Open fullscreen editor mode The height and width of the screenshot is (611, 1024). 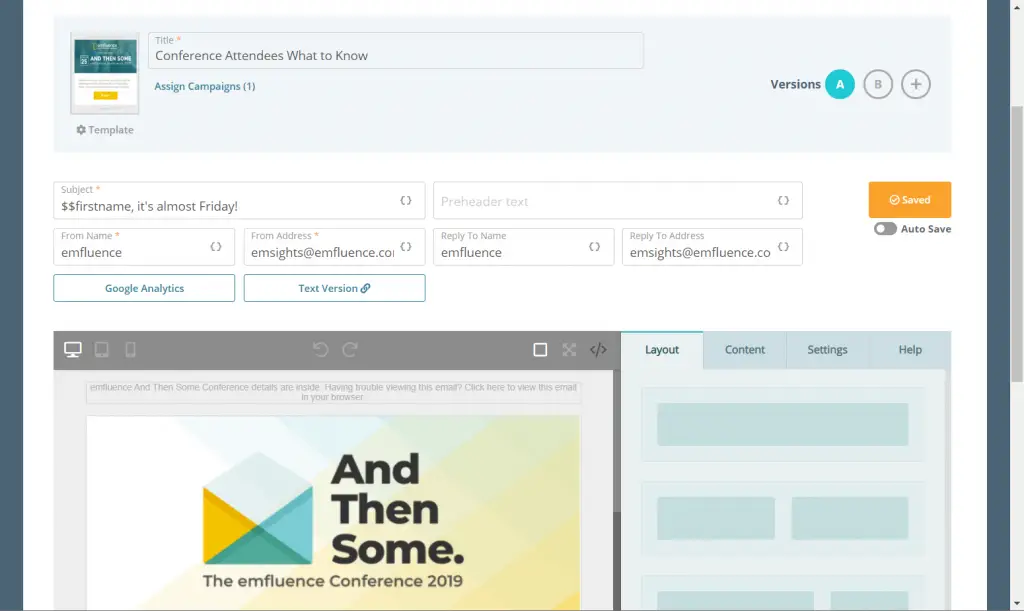point(569,350)
